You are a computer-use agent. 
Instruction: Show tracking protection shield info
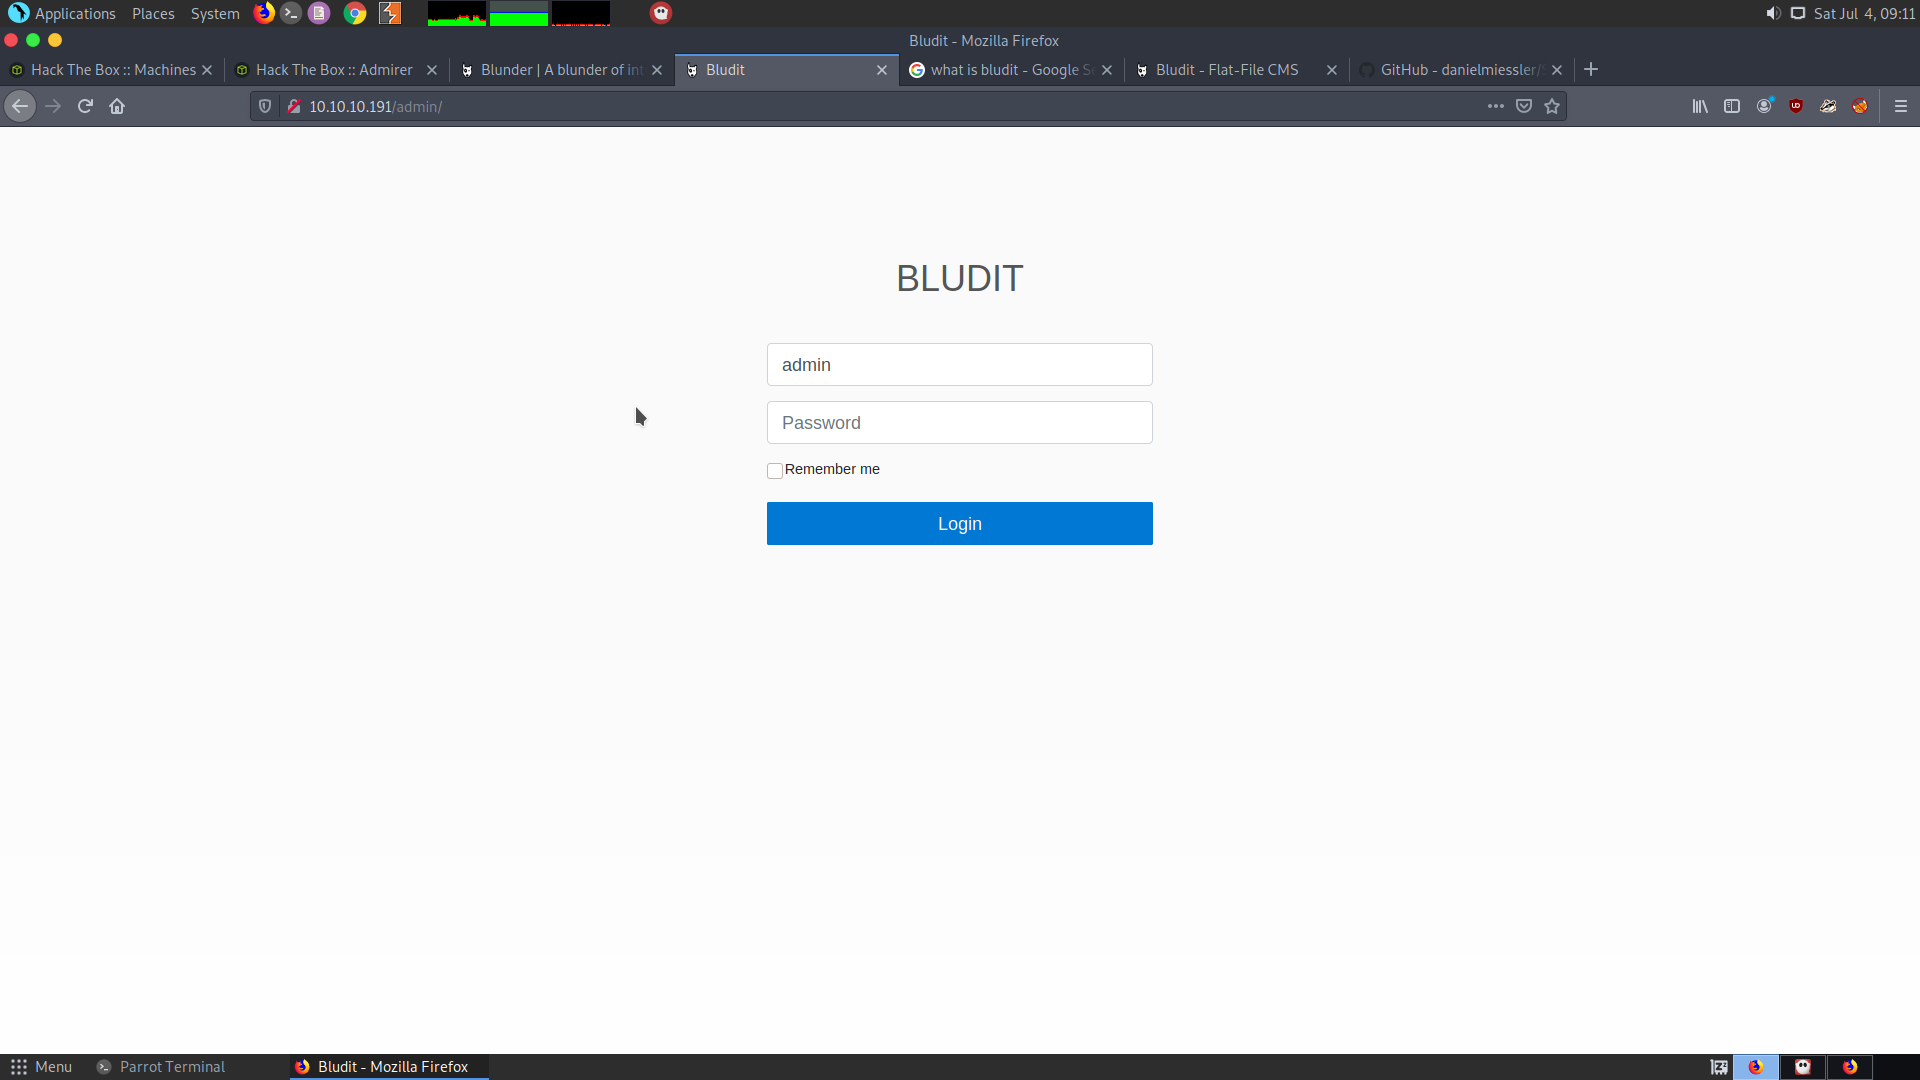[265, 106]
